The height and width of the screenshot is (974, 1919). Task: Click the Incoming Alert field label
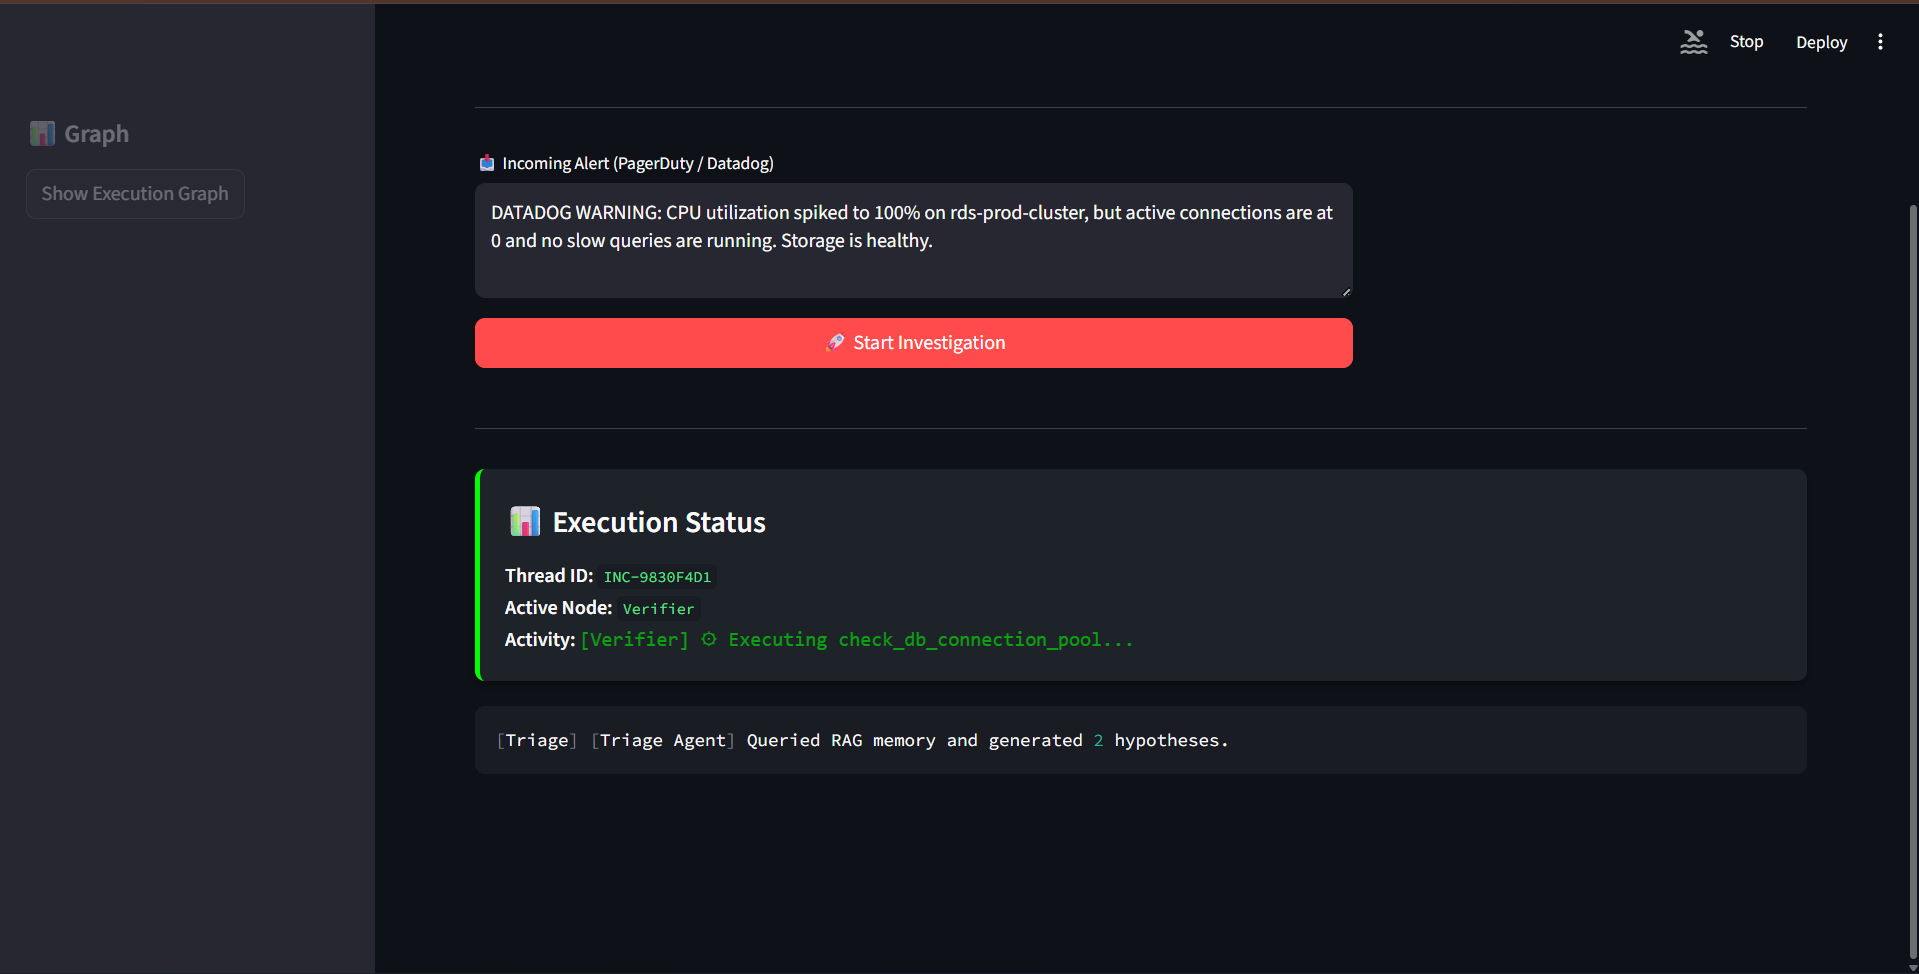pos(638,163)
